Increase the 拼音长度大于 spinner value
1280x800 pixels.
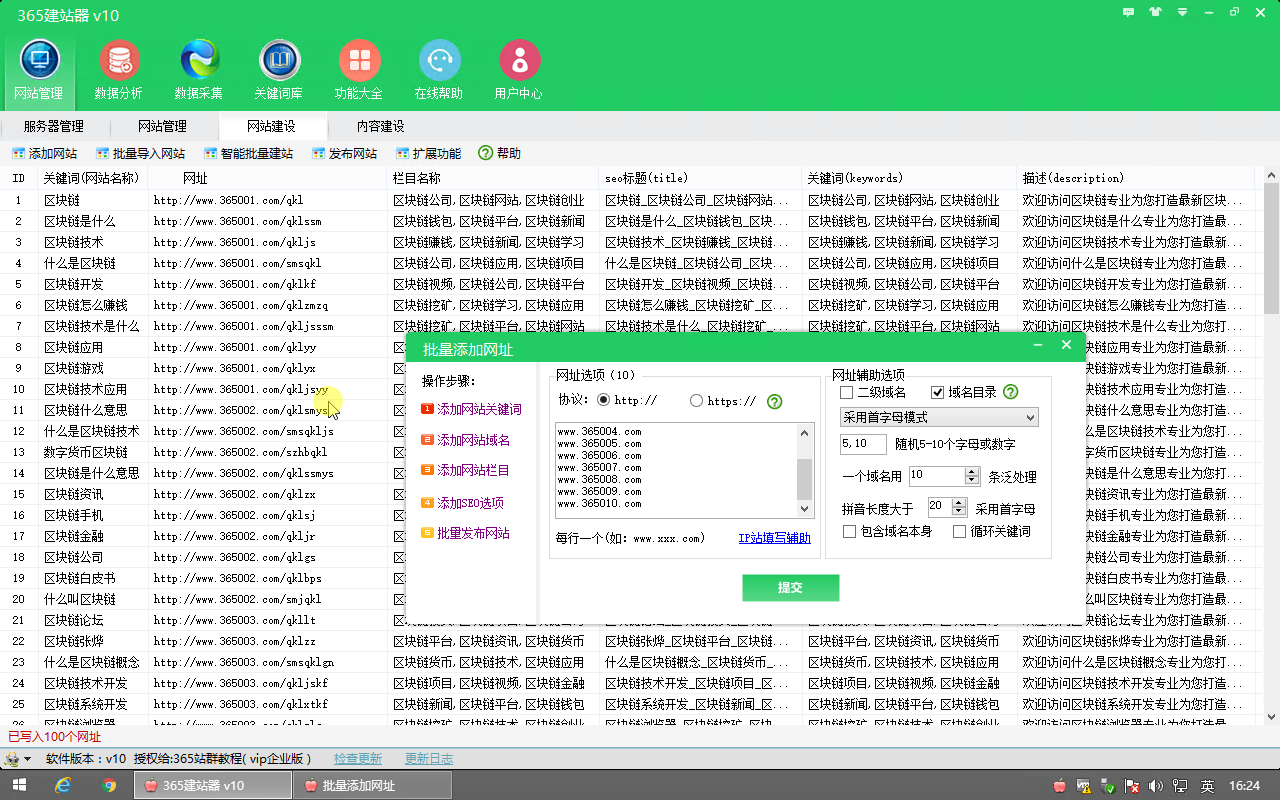point(960,502)
